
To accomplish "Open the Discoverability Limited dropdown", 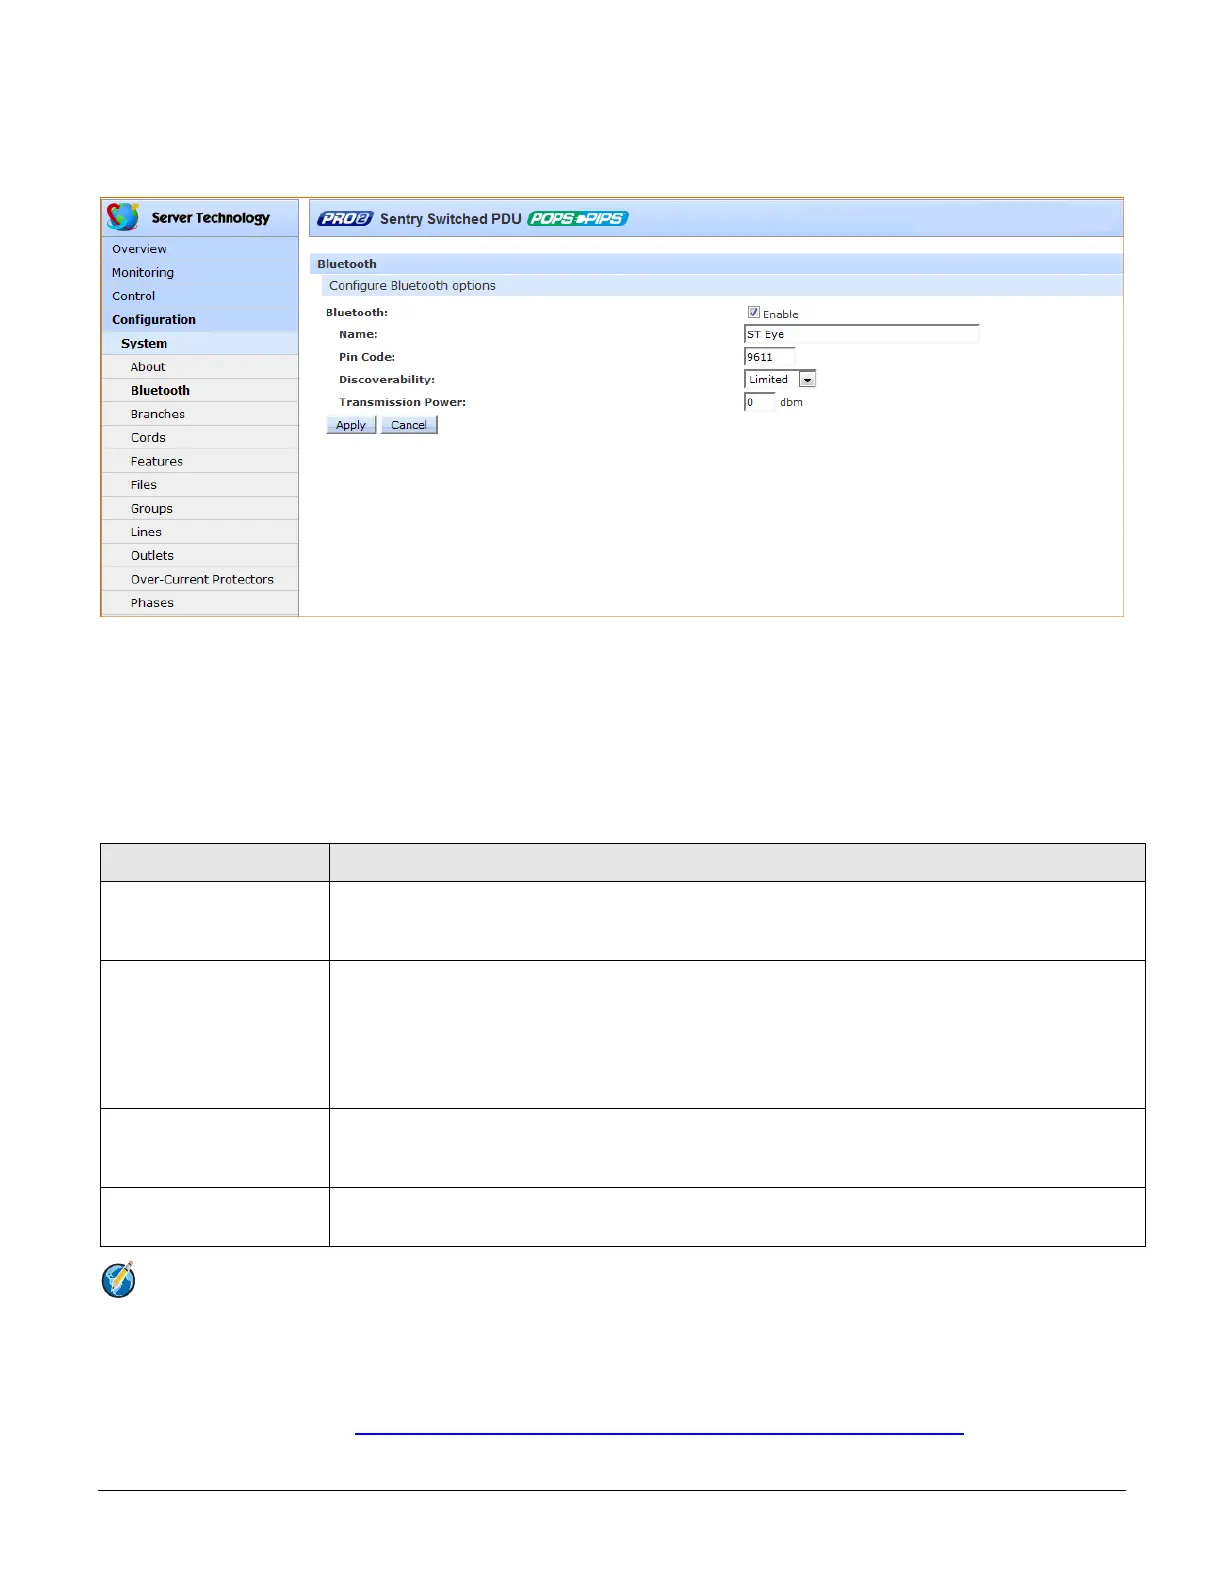I will tap(780, 379).
